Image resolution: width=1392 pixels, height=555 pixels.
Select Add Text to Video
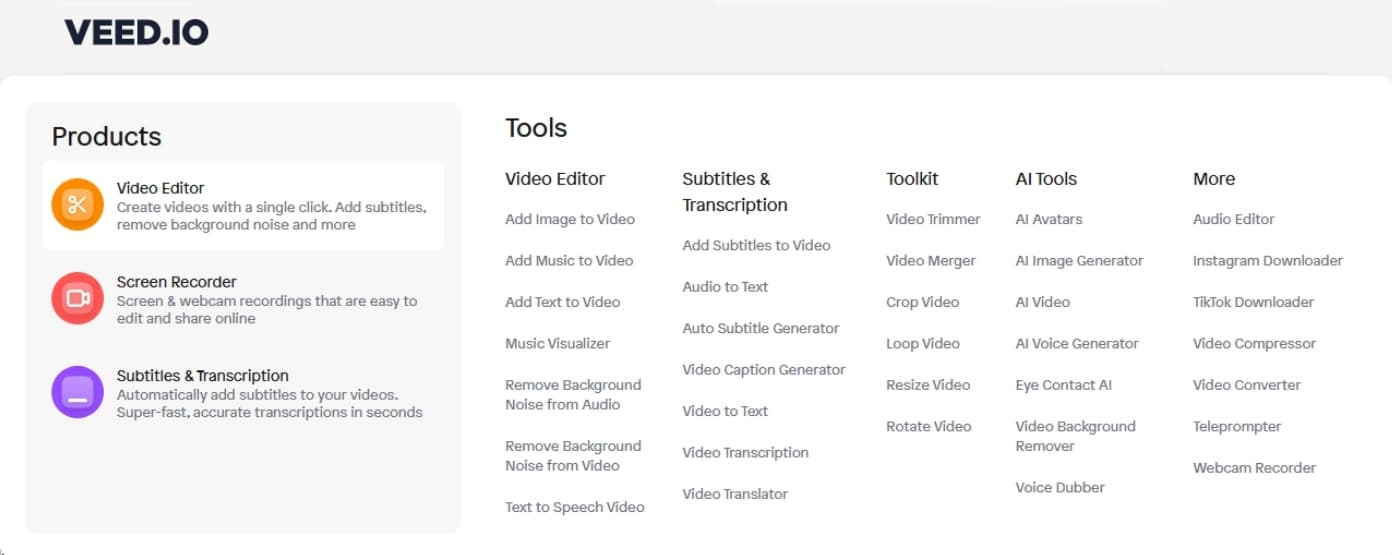(x=563, y=302)
